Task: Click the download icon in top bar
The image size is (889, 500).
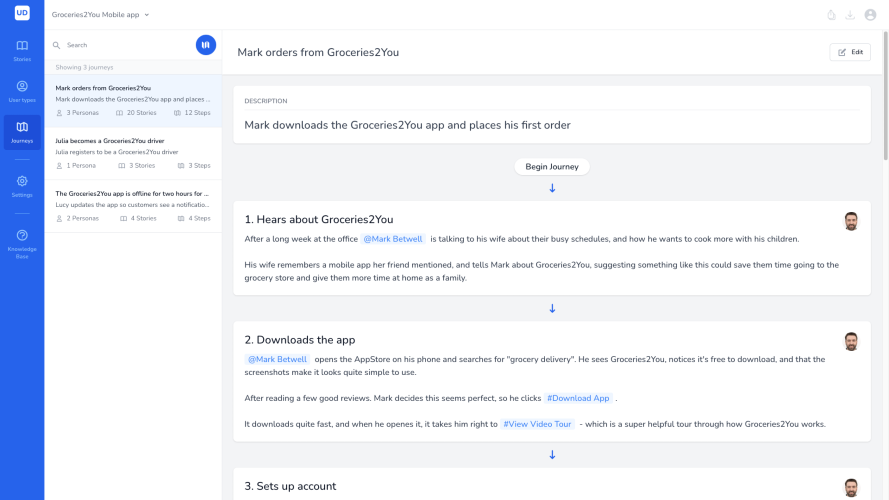Action: tap(850, 15)
